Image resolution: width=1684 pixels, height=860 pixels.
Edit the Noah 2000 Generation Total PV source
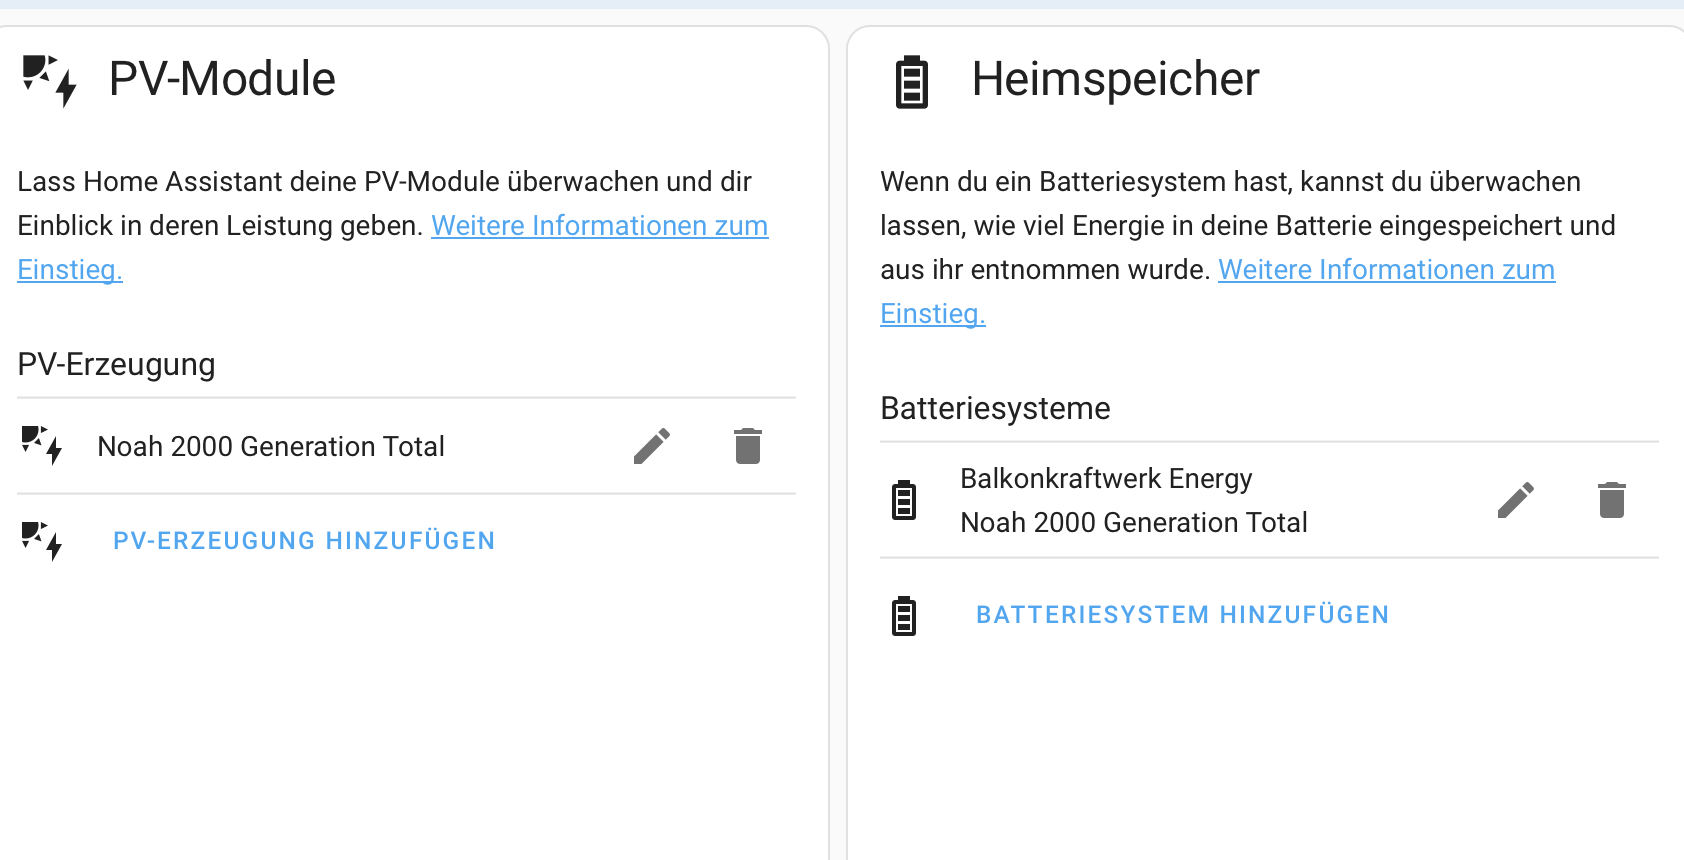651,446
